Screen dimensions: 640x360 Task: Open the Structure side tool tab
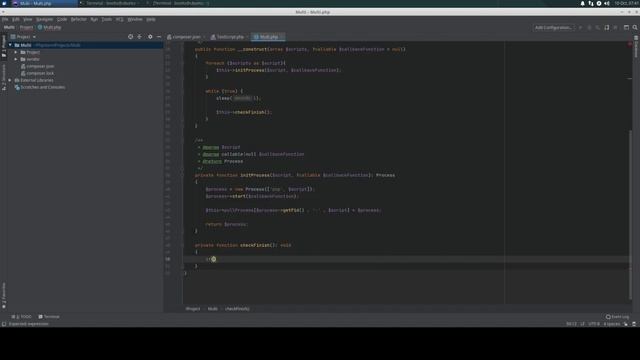coord(4,77)
